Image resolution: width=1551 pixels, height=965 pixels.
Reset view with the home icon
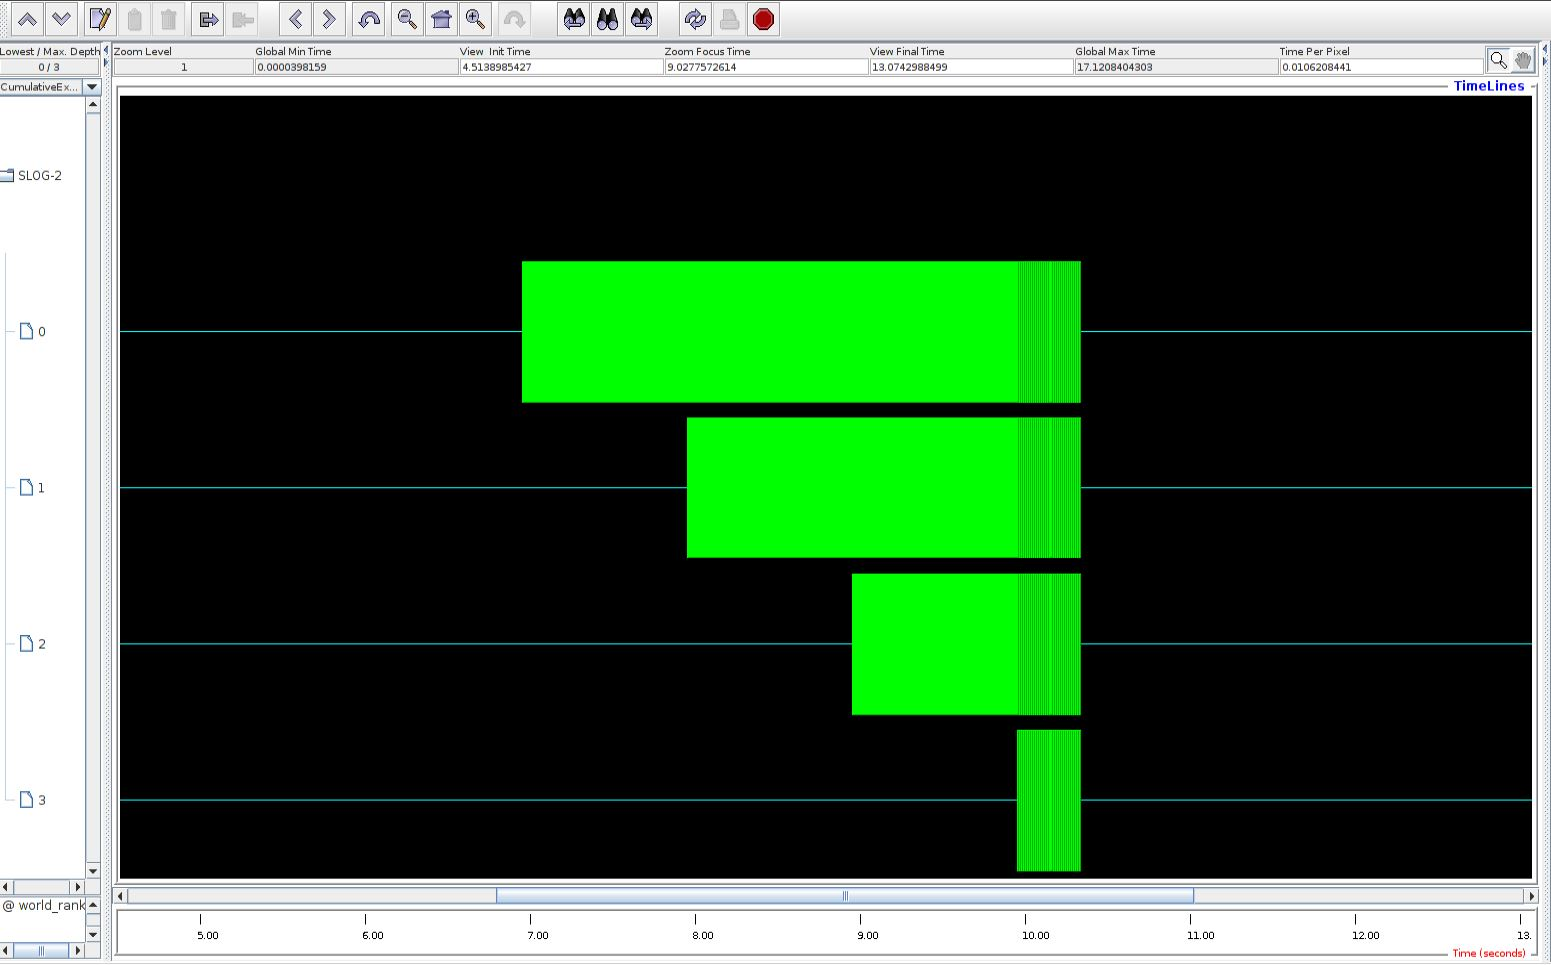point(441,19)
